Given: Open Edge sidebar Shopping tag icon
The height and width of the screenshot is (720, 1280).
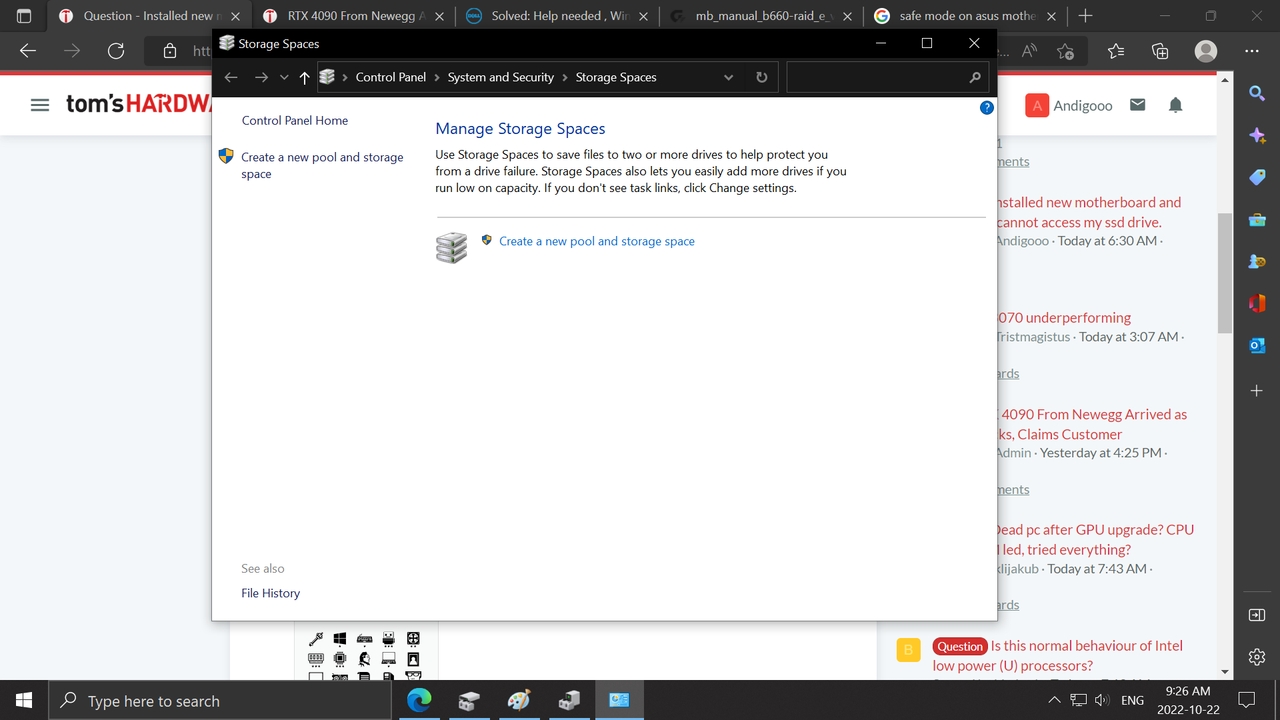Looking at the screenshot, I should tap(1257, 177).
